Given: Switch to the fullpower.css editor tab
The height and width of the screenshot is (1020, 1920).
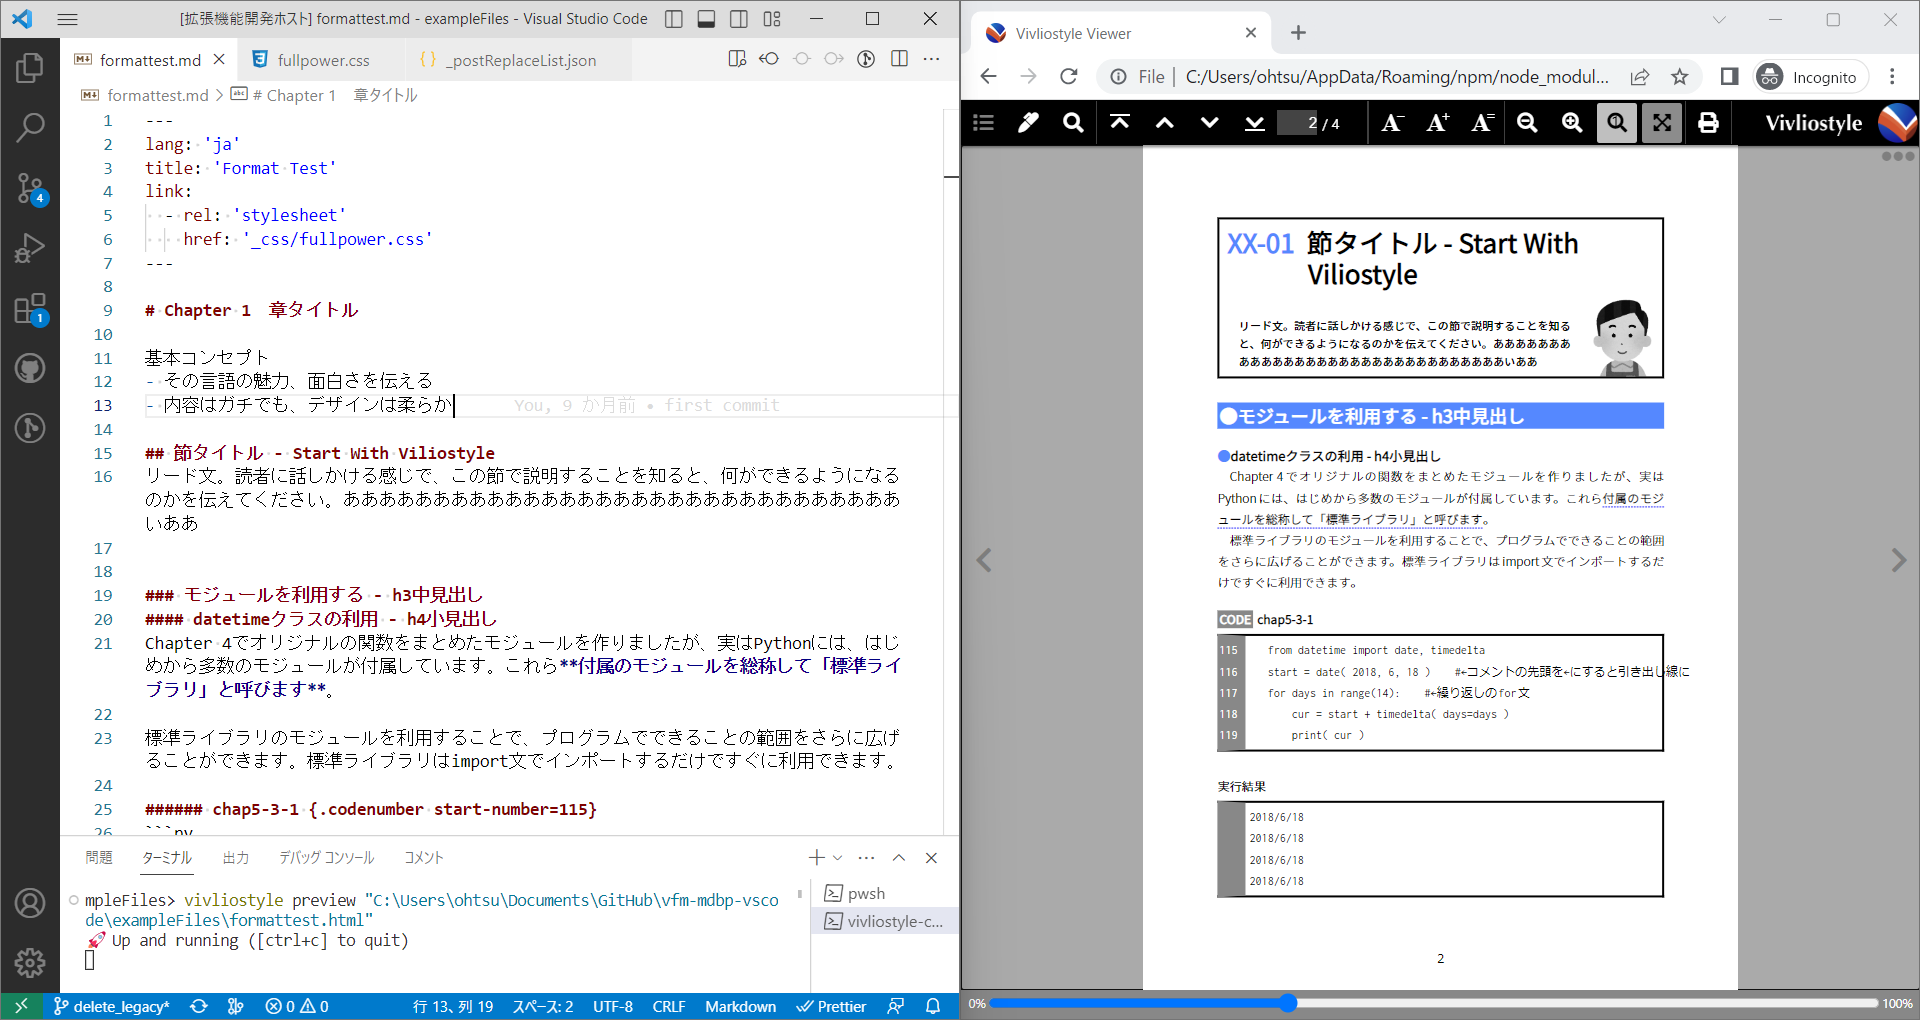Looking at the screenshot, I should pyautogui.click(x=323, y=60).
